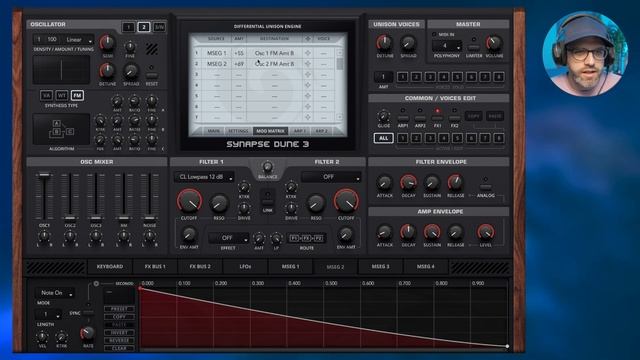Adjust the filter Balance knob
The height and width of the screenshot is (360, 640).
[x=267, y=167]
